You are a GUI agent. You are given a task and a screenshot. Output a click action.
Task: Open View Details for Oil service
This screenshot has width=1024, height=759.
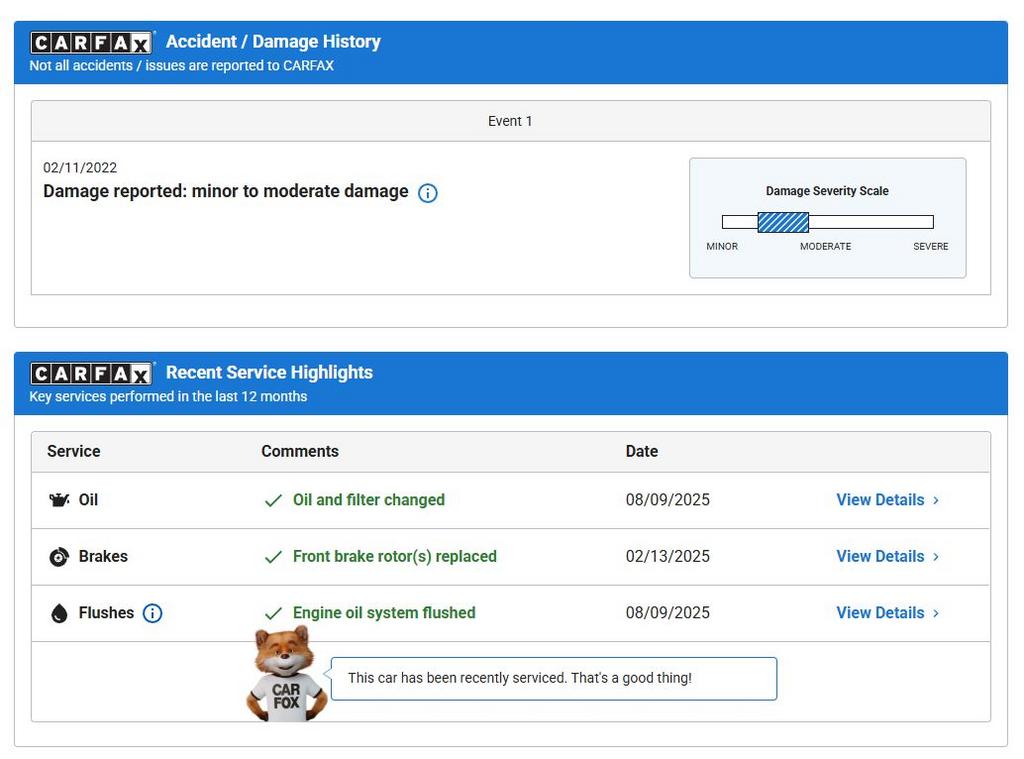tap(880, 500)
